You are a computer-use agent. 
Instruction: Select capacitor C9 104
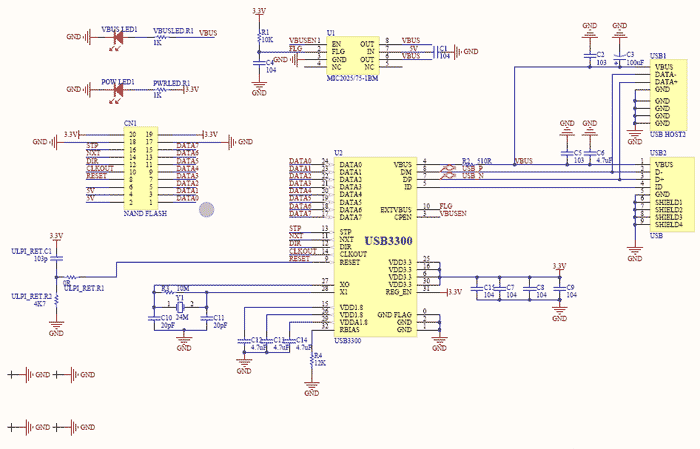click(x=559, y=288)
